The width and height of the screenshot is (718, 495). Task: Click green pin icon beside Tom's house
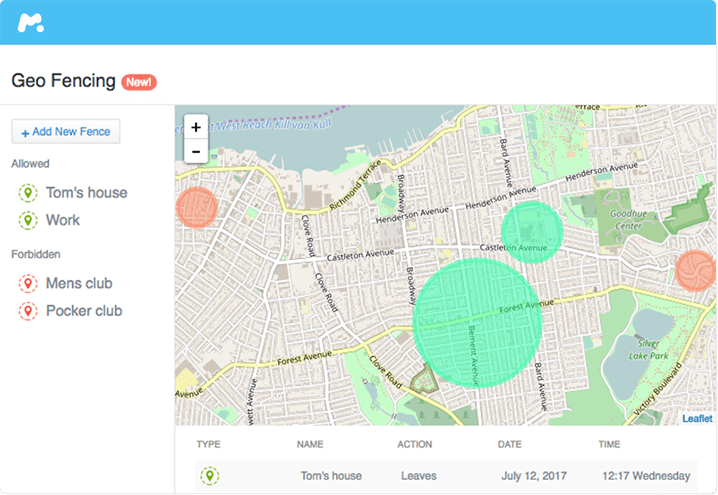[27, 193]
